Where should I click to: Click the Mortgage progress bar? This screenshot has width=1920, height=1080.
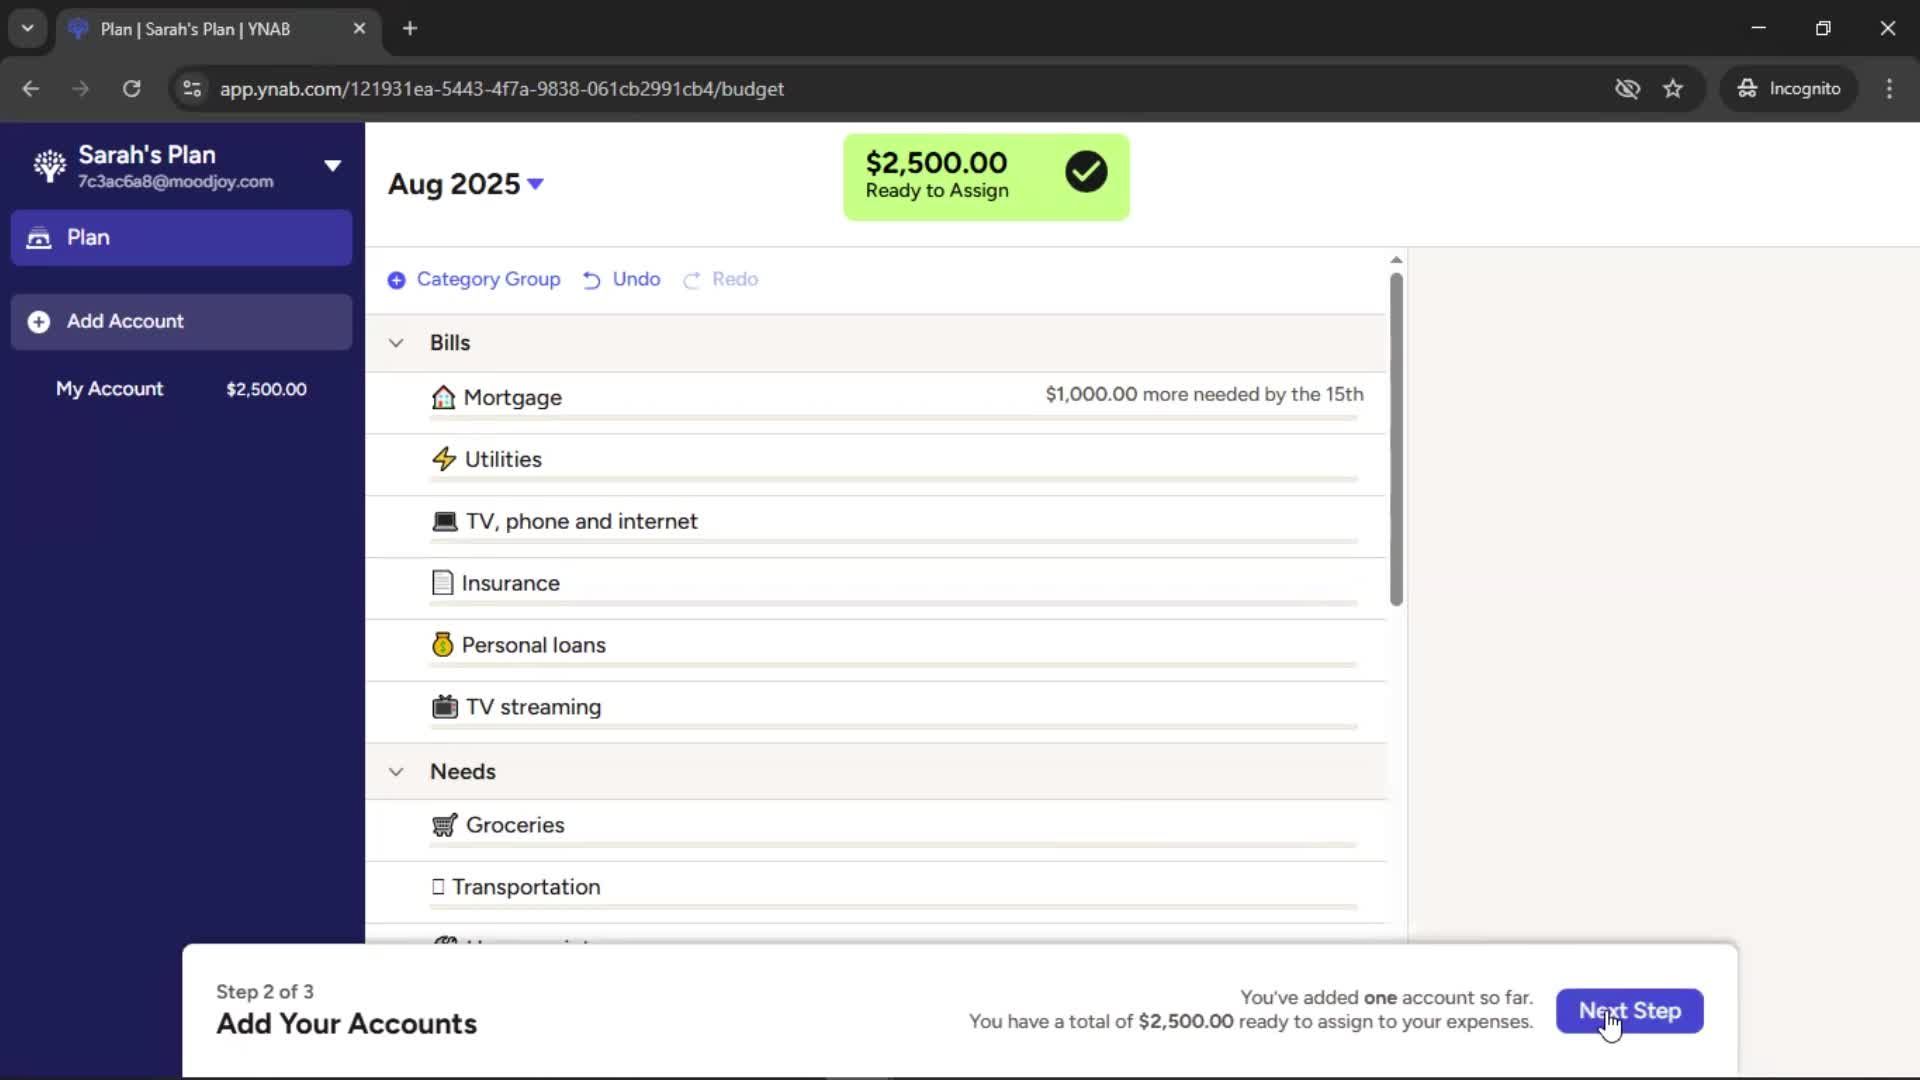(x=893, y=418)
